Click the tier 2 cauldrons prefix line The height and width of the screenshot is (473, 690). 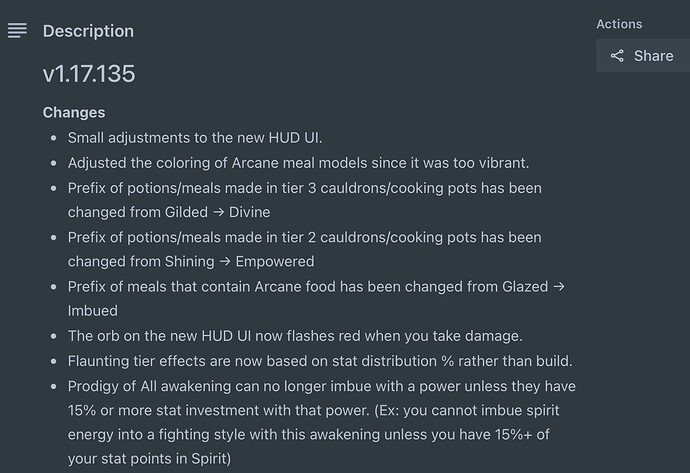click(x=305, y=249)
